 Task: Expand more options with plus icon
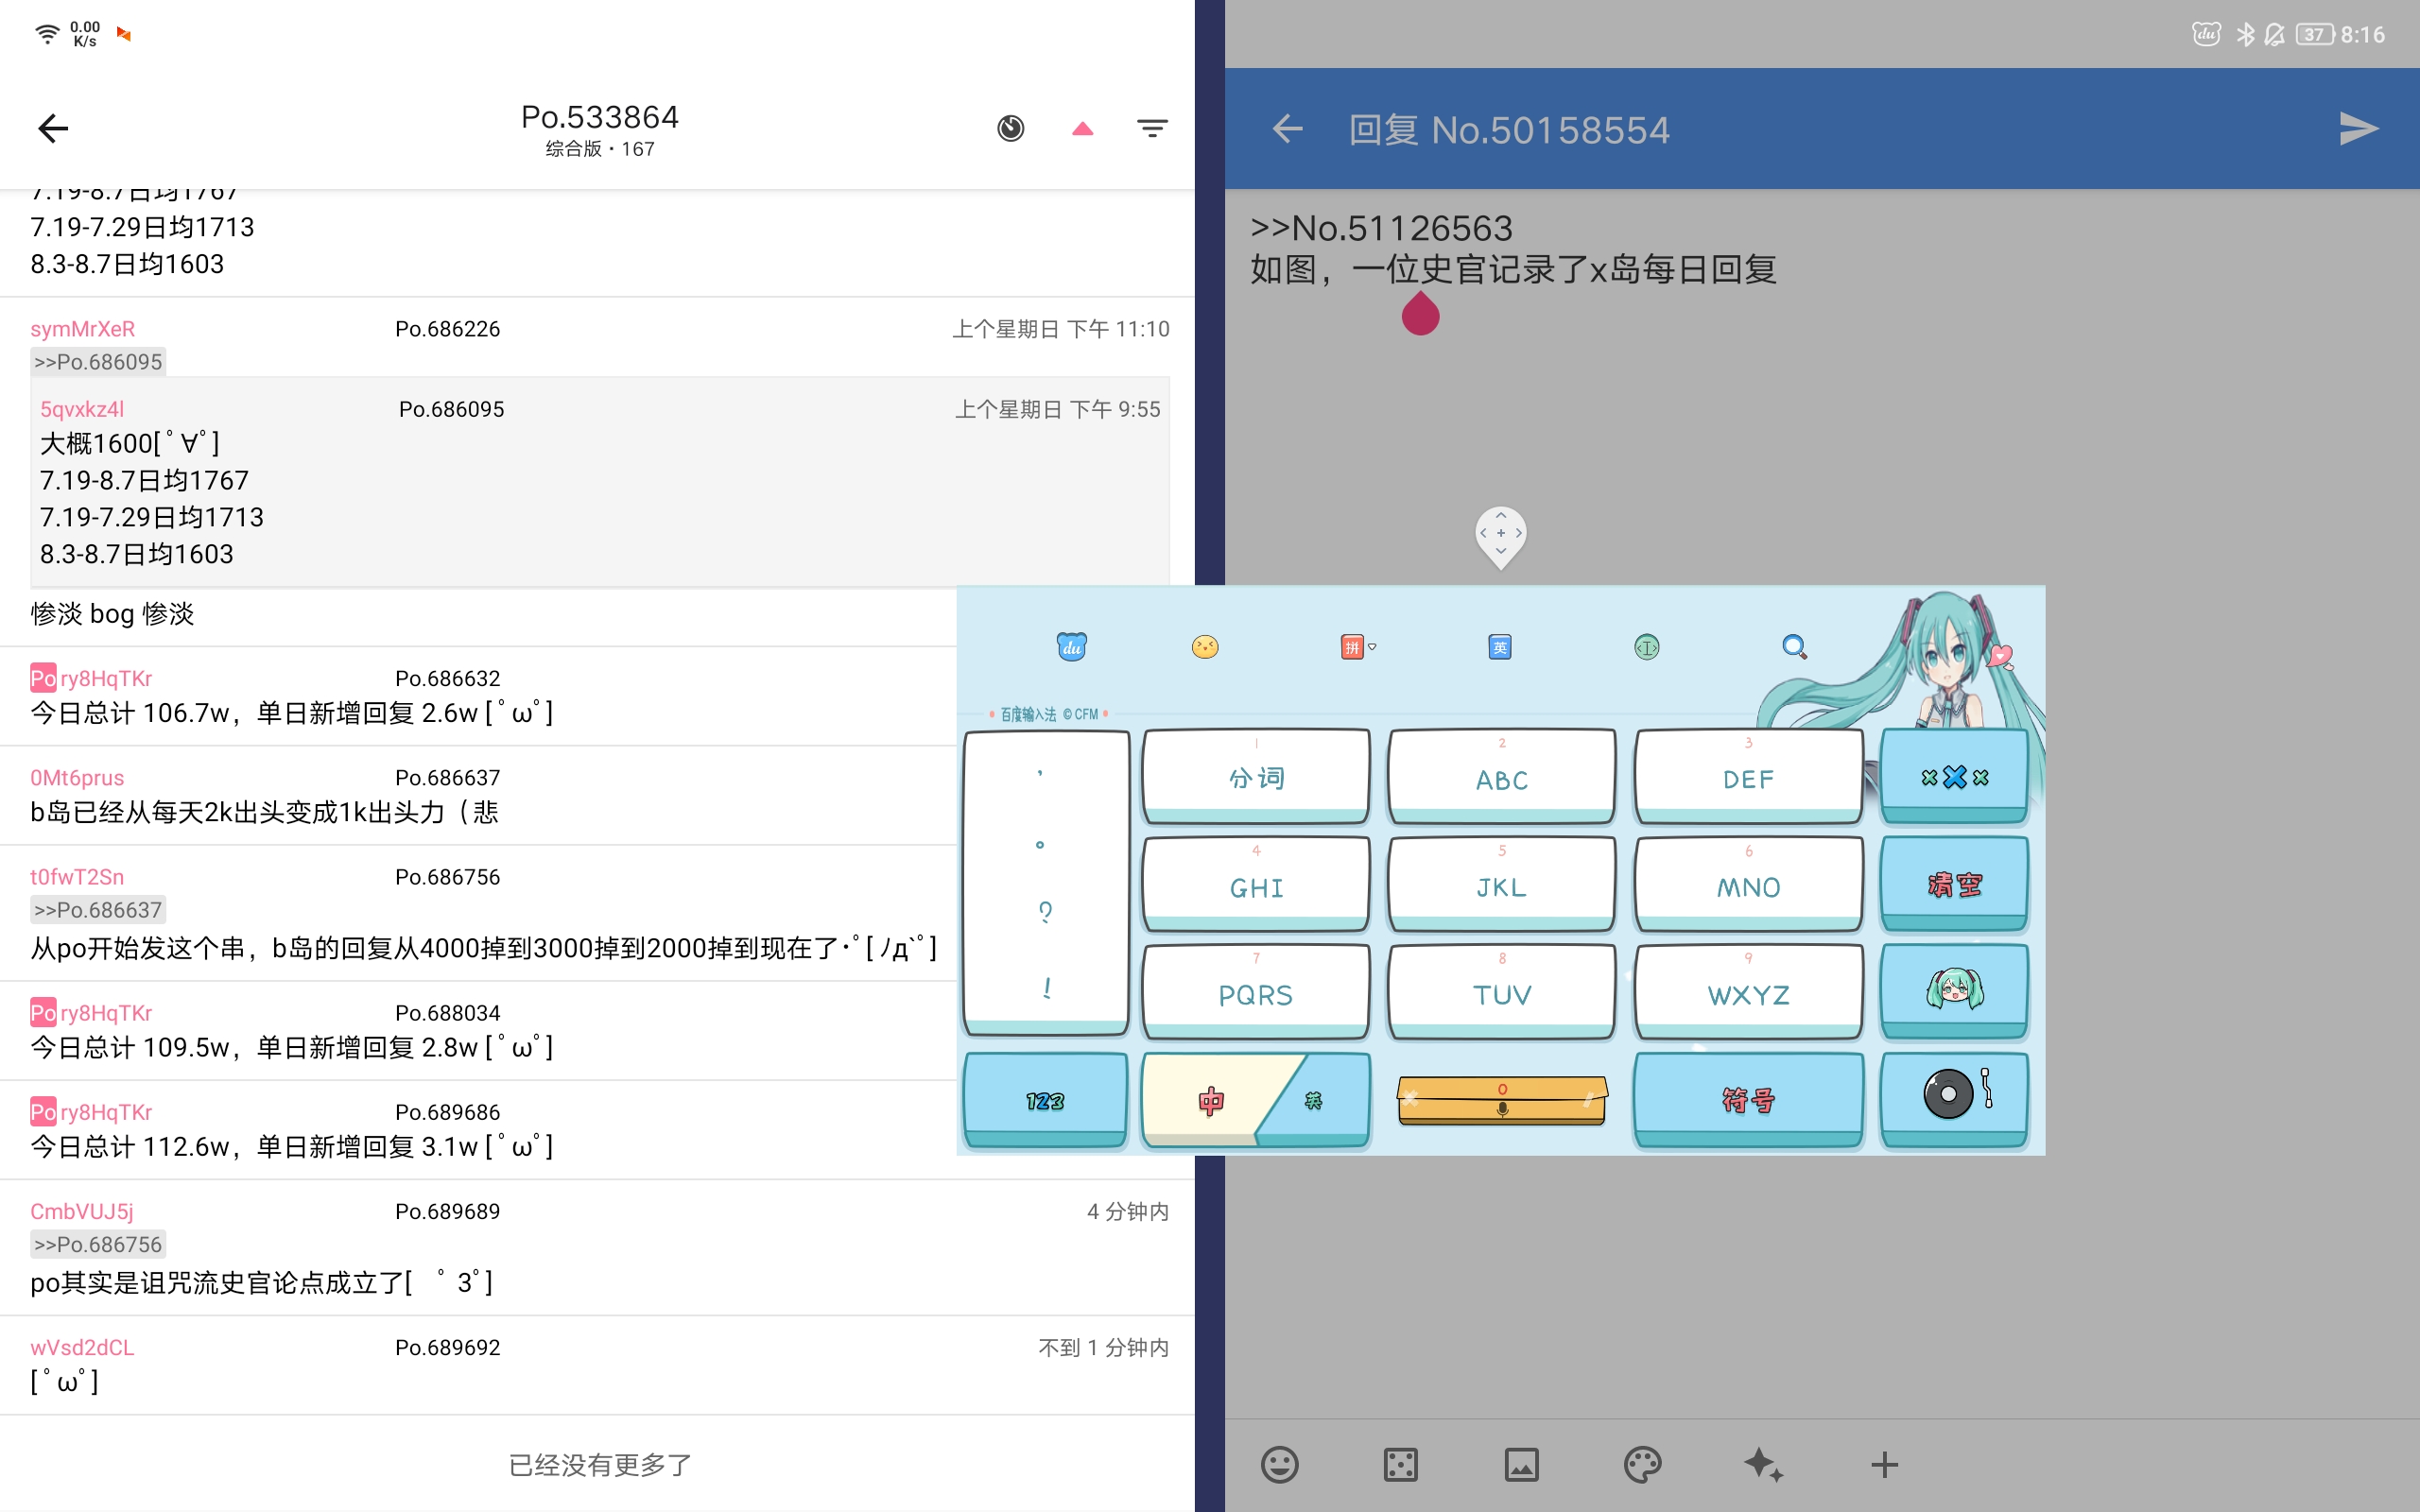pos(1884,1465)
